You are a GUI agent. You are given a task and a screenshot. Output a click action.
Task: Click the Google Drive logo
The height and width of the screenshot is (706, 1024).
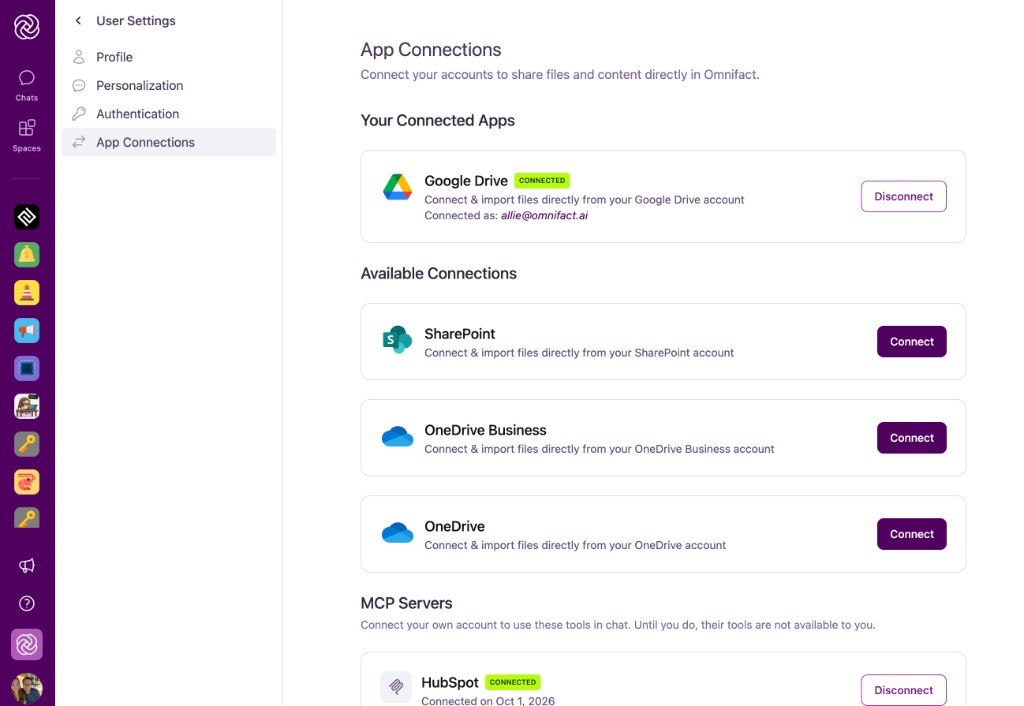[397, 187]
